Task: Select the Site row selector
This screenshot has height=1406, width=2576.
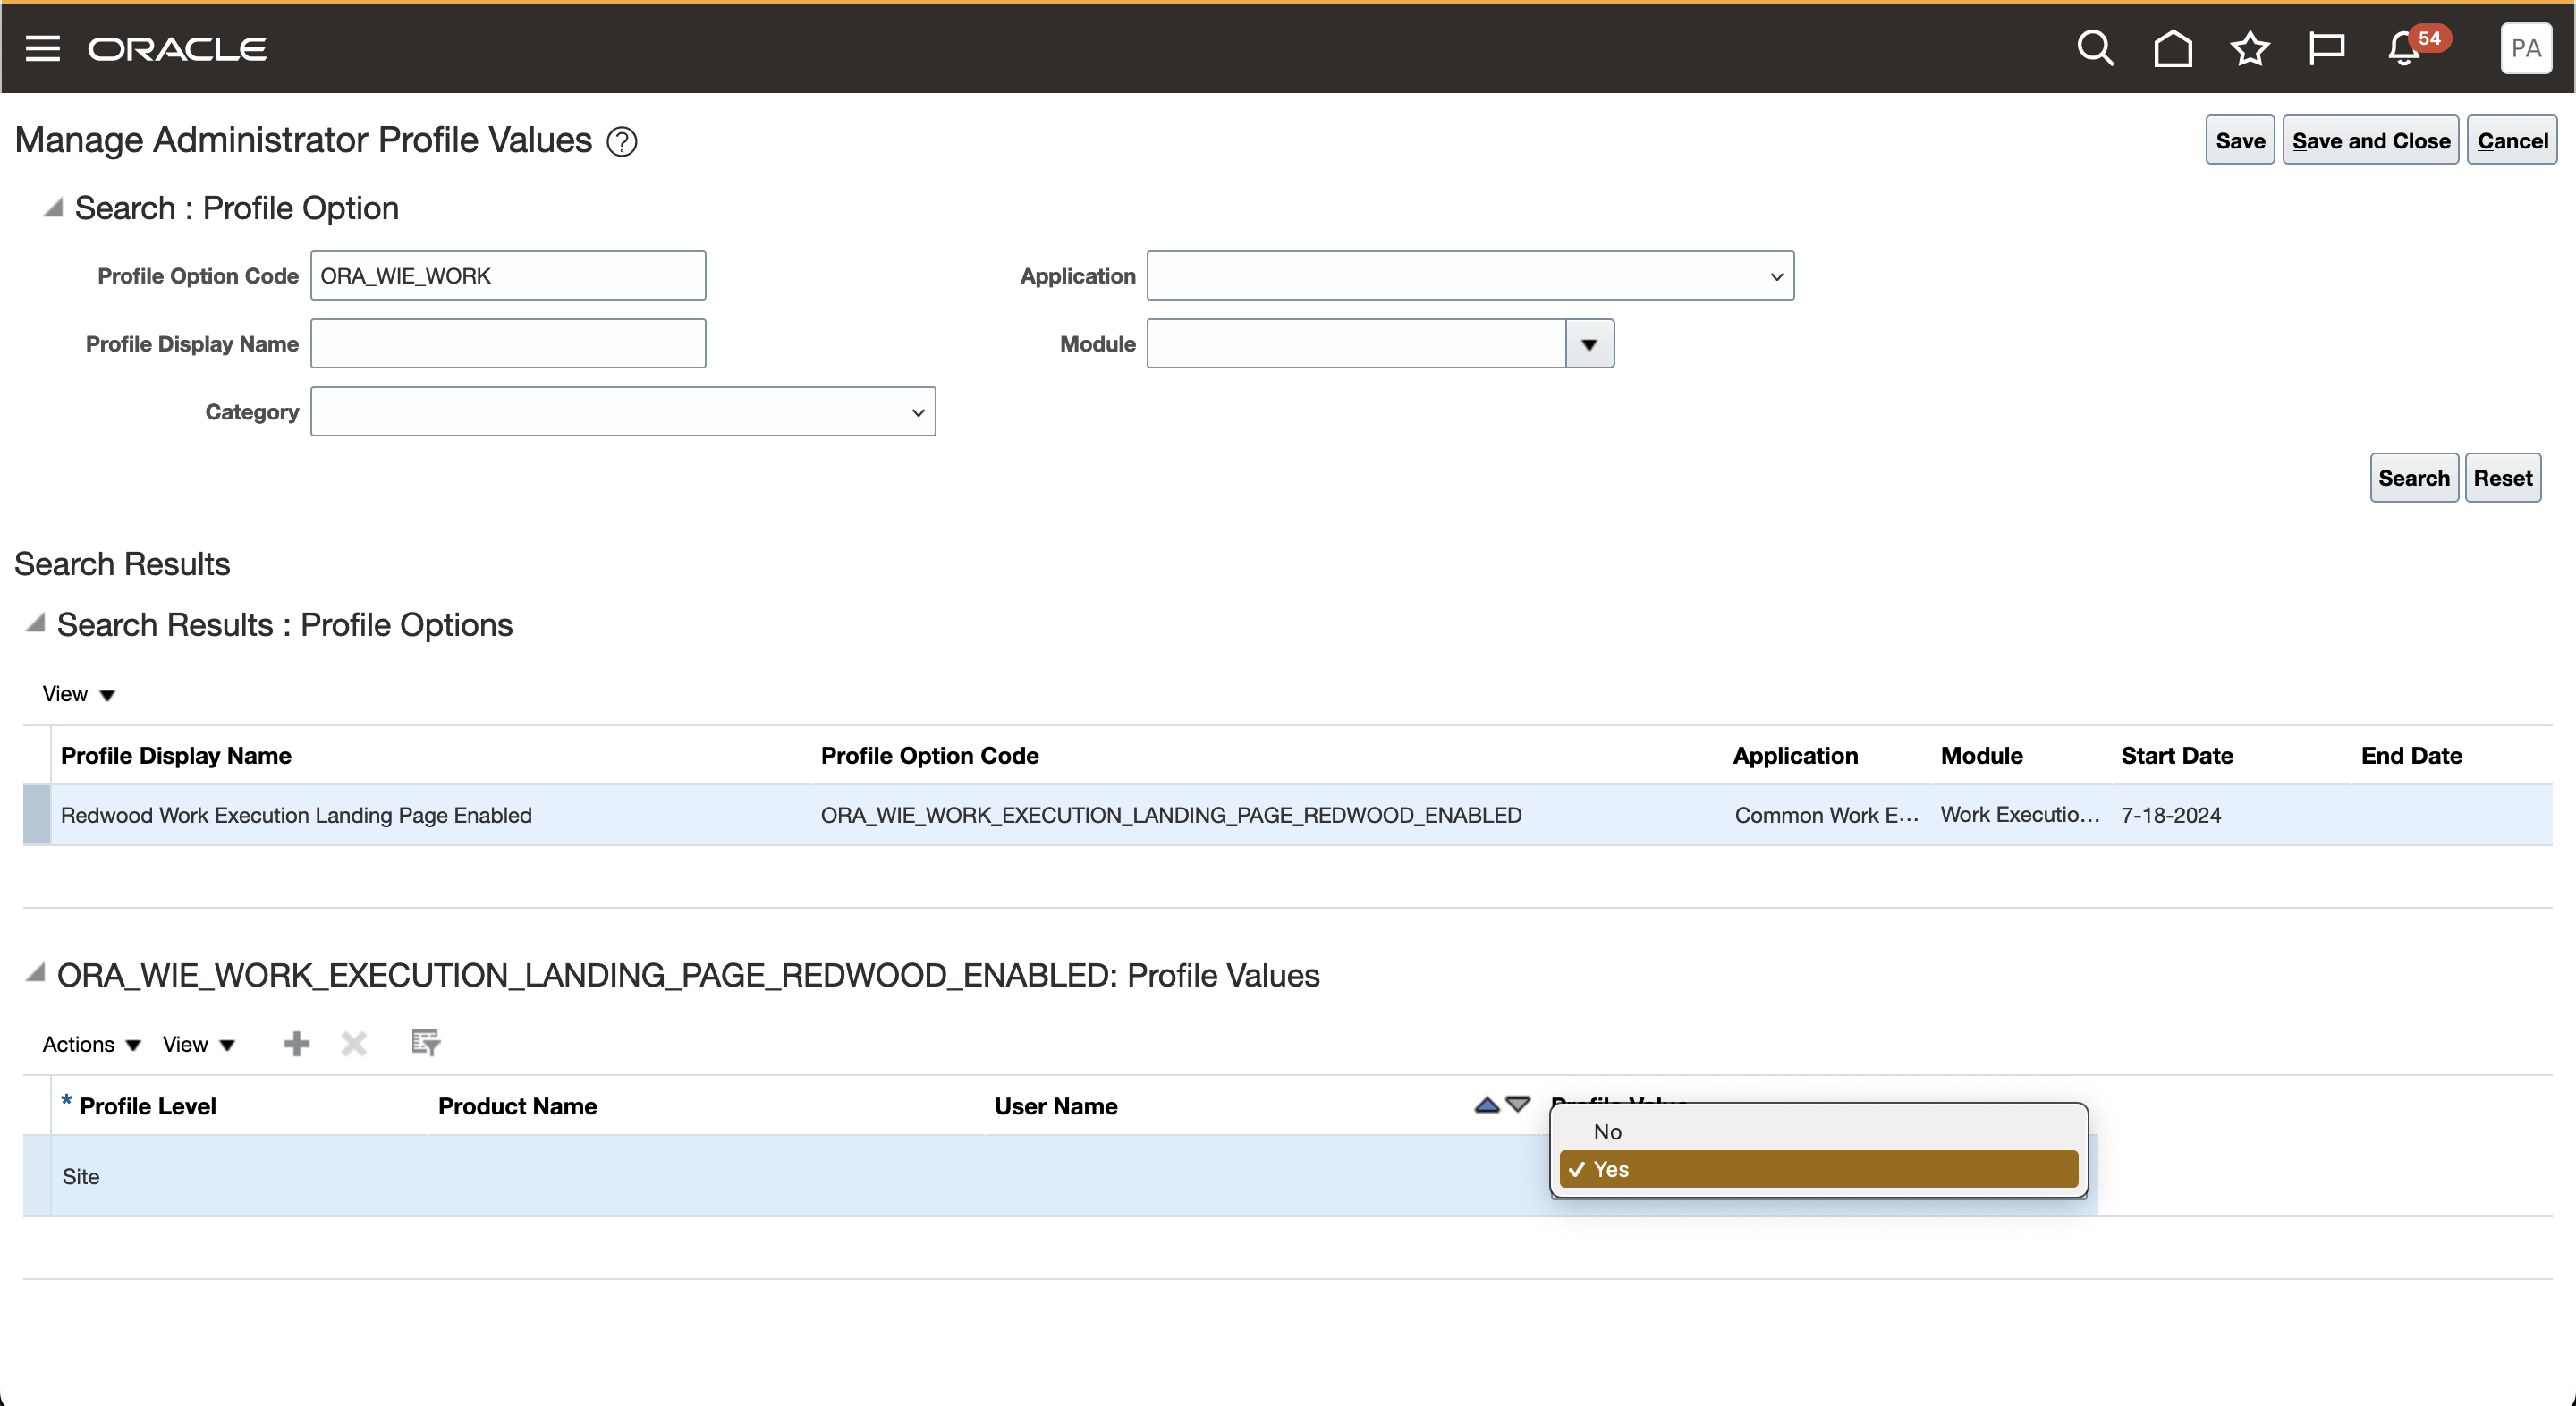Action: [37, 1176]
